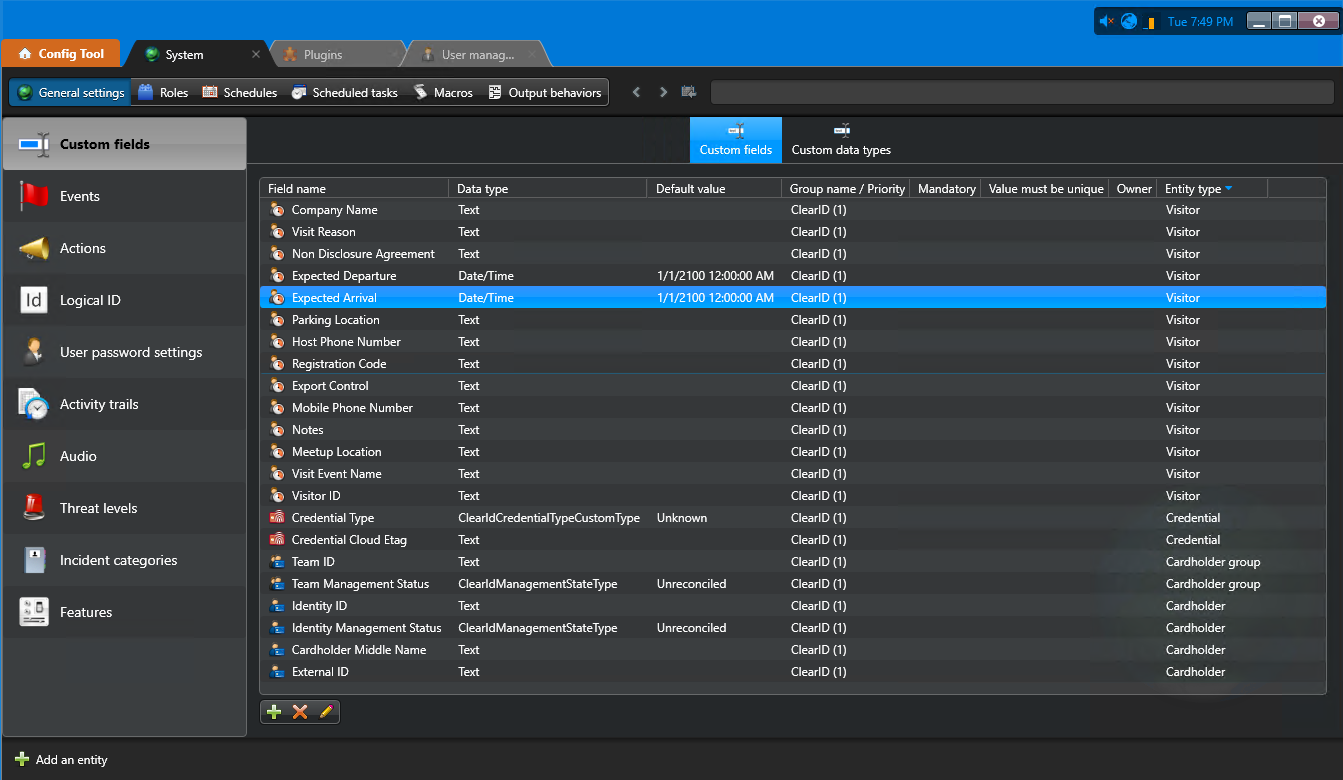This screenshot has height=780, width=1343.
Task: Delete selected field with the orange X icon
Action: (298, 712)
